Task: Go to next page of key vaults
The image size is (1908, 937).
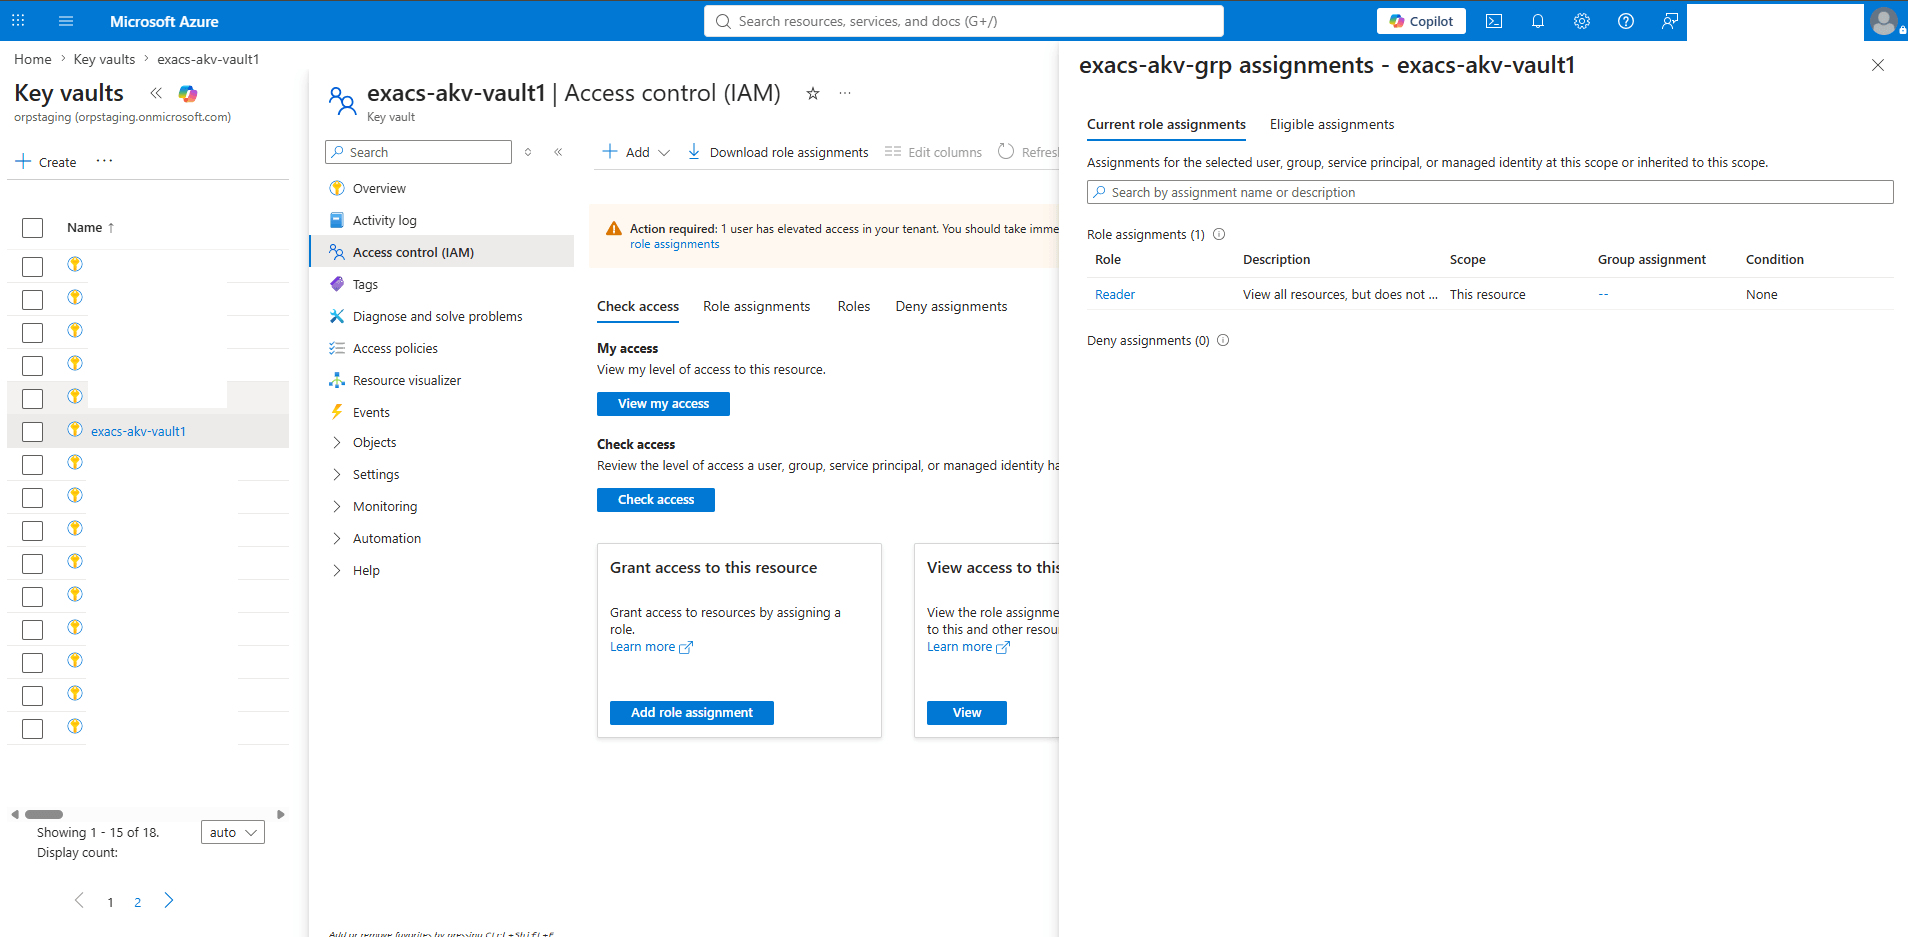Action: coord(169,901)
